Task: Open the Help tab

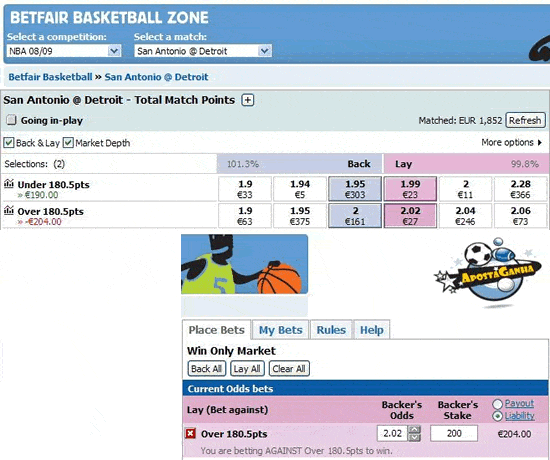Action: coord(372,330)
